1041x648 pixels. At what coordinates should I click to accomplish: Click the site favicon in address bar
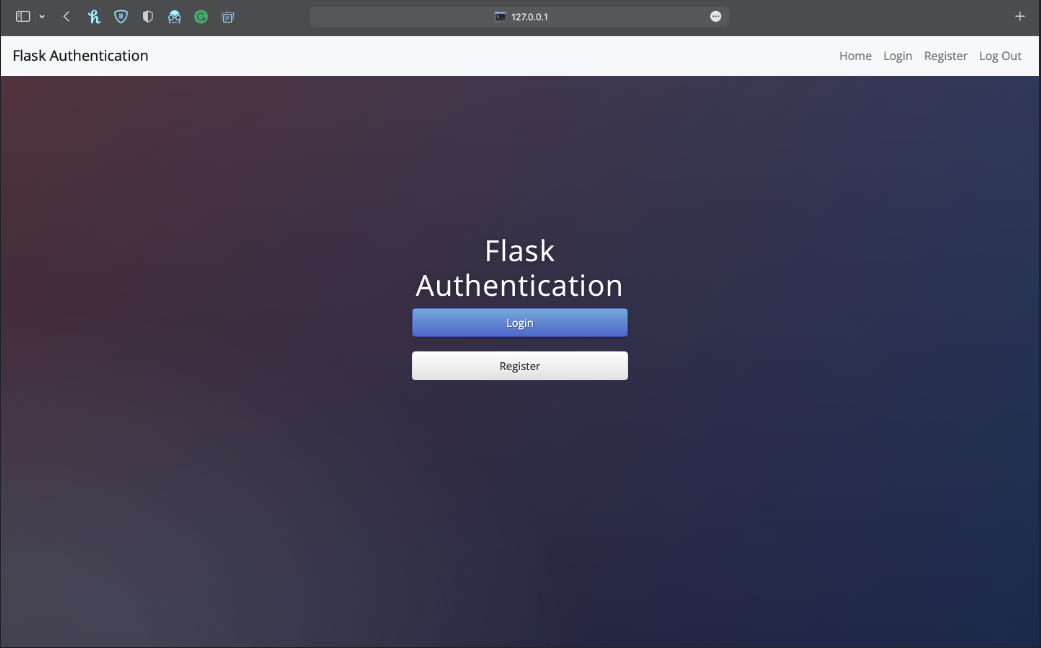[500, 17]
